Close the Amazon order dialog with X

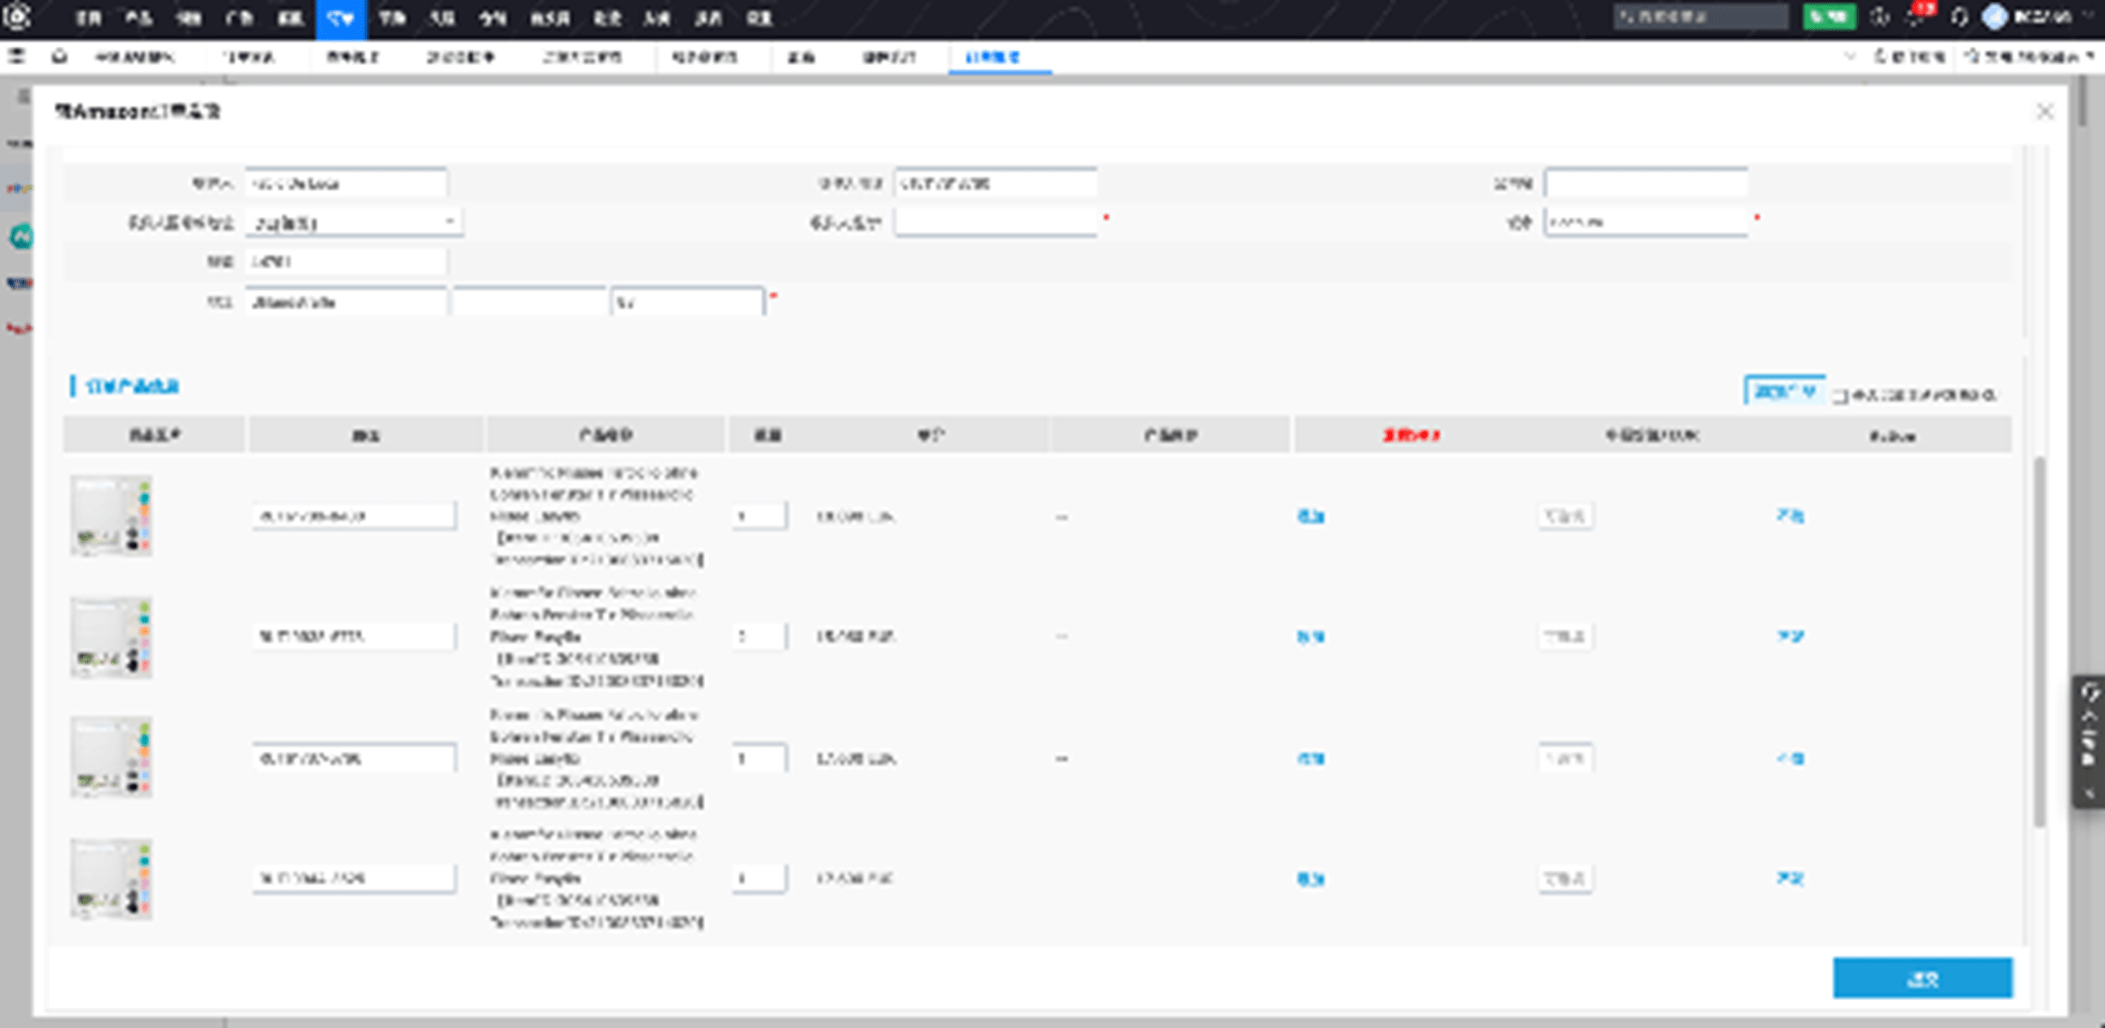(x=2045, y=111)
